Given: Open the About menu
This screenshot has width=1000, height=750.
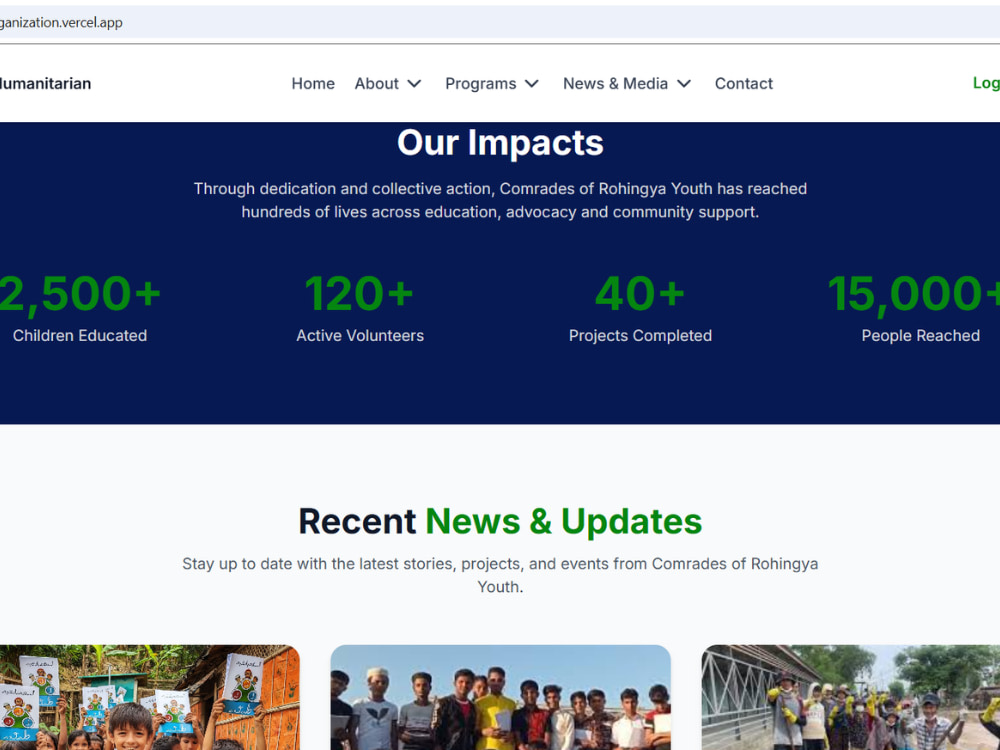Looking at the screenshot, I should pyautogui.click(x=376, y=84).
